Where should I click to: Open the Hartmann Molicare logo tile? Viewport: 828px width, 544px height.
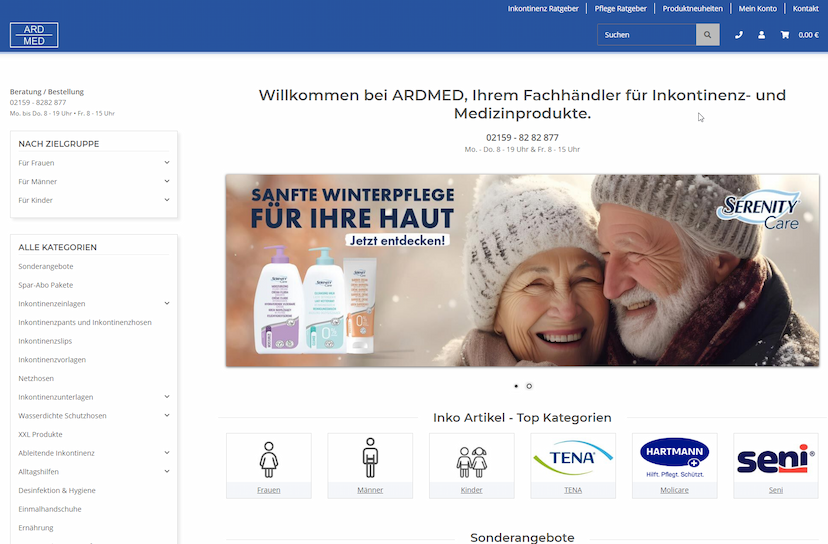tap(674, 458)
